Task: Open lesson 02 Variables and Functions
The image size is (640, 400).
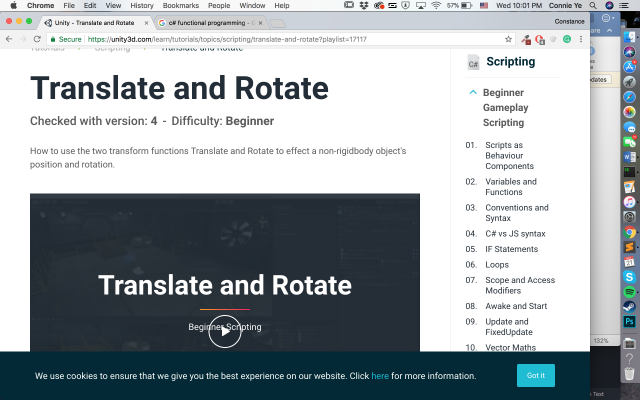Action: 511,187
